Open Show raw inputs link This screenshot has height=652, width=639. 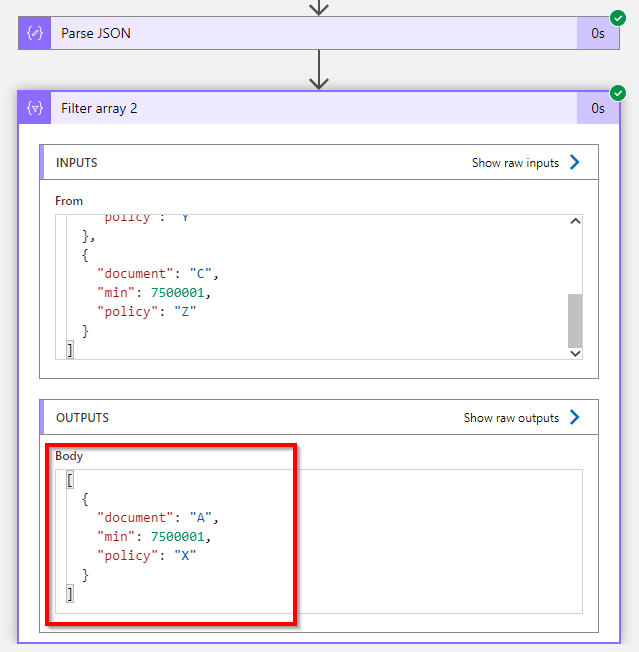point(515,163)
